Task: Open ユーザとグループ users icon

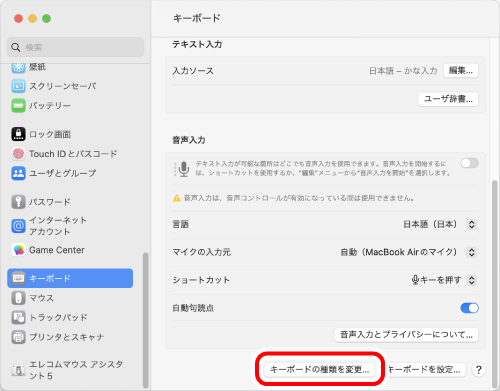Action: (18, 173)
